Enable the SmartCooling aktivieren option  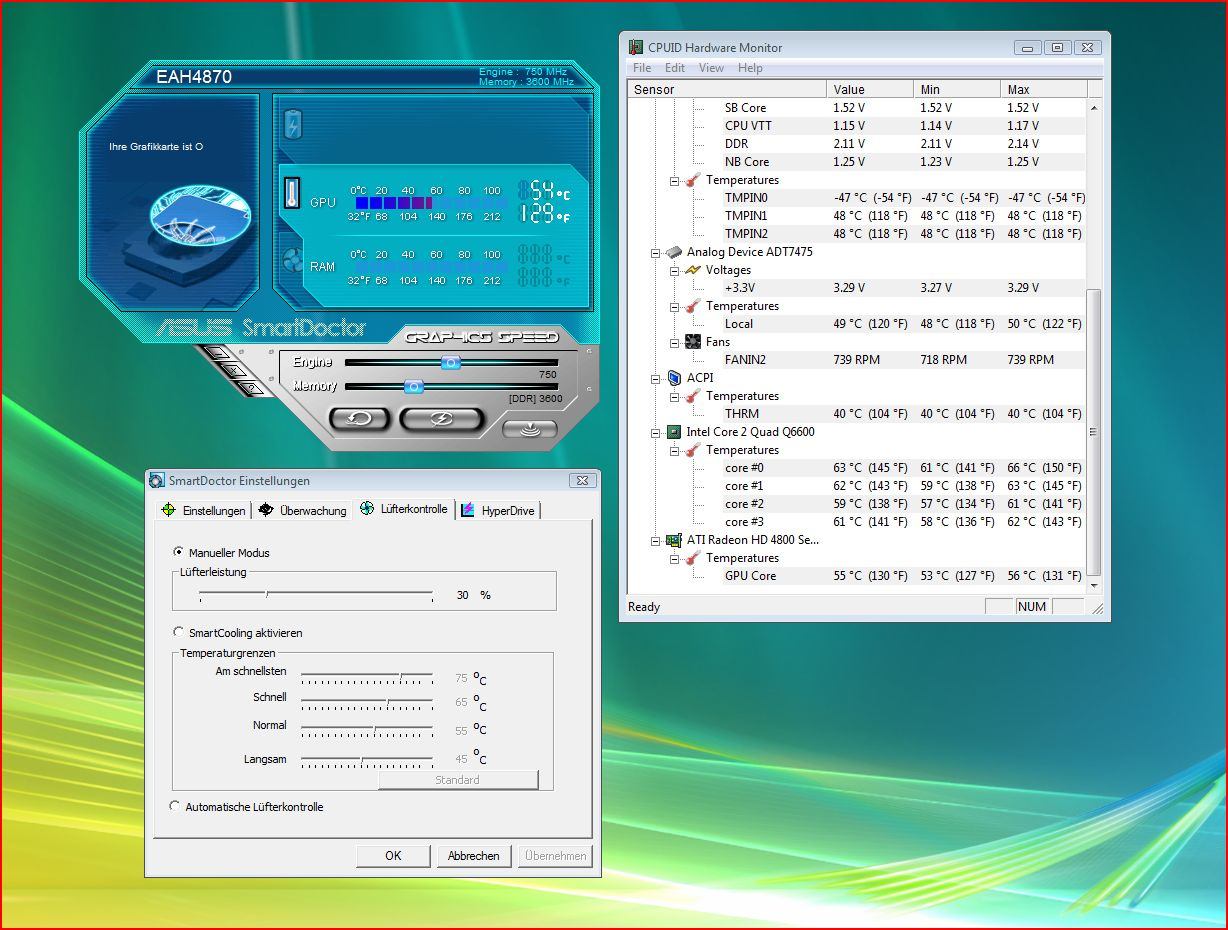click(178, 632)
